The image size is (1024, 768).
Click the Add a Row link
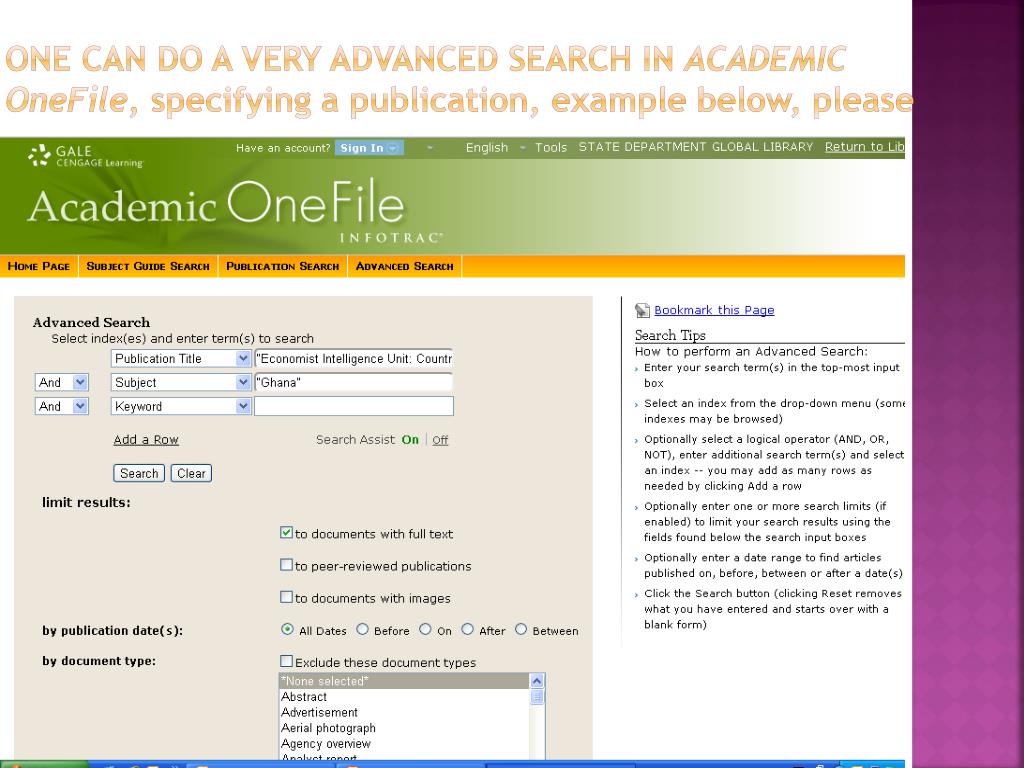click(146, 440)
